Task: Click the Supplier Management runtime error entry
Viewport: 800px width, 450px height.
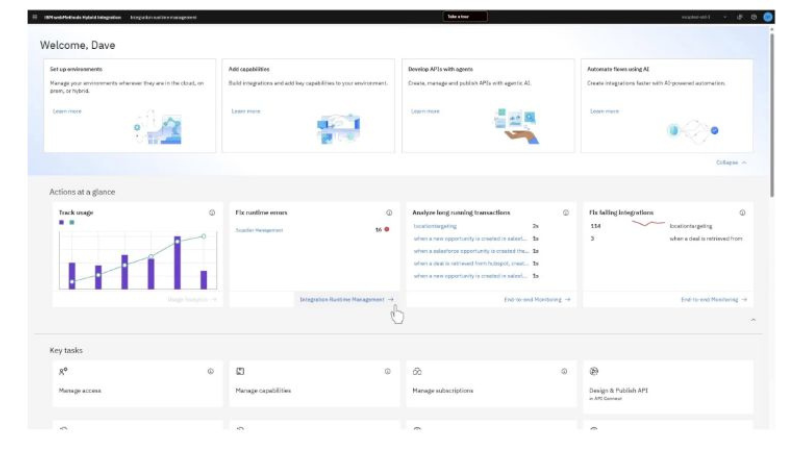Action: coord(259,230)
